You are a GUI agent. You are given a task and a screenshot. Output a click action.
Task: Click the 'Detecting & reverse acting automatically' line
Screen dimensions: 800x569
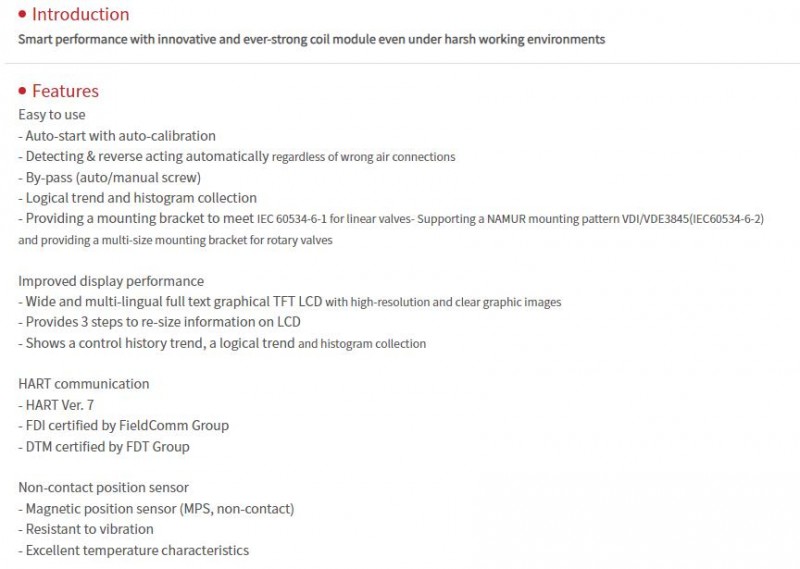(237, 157)
